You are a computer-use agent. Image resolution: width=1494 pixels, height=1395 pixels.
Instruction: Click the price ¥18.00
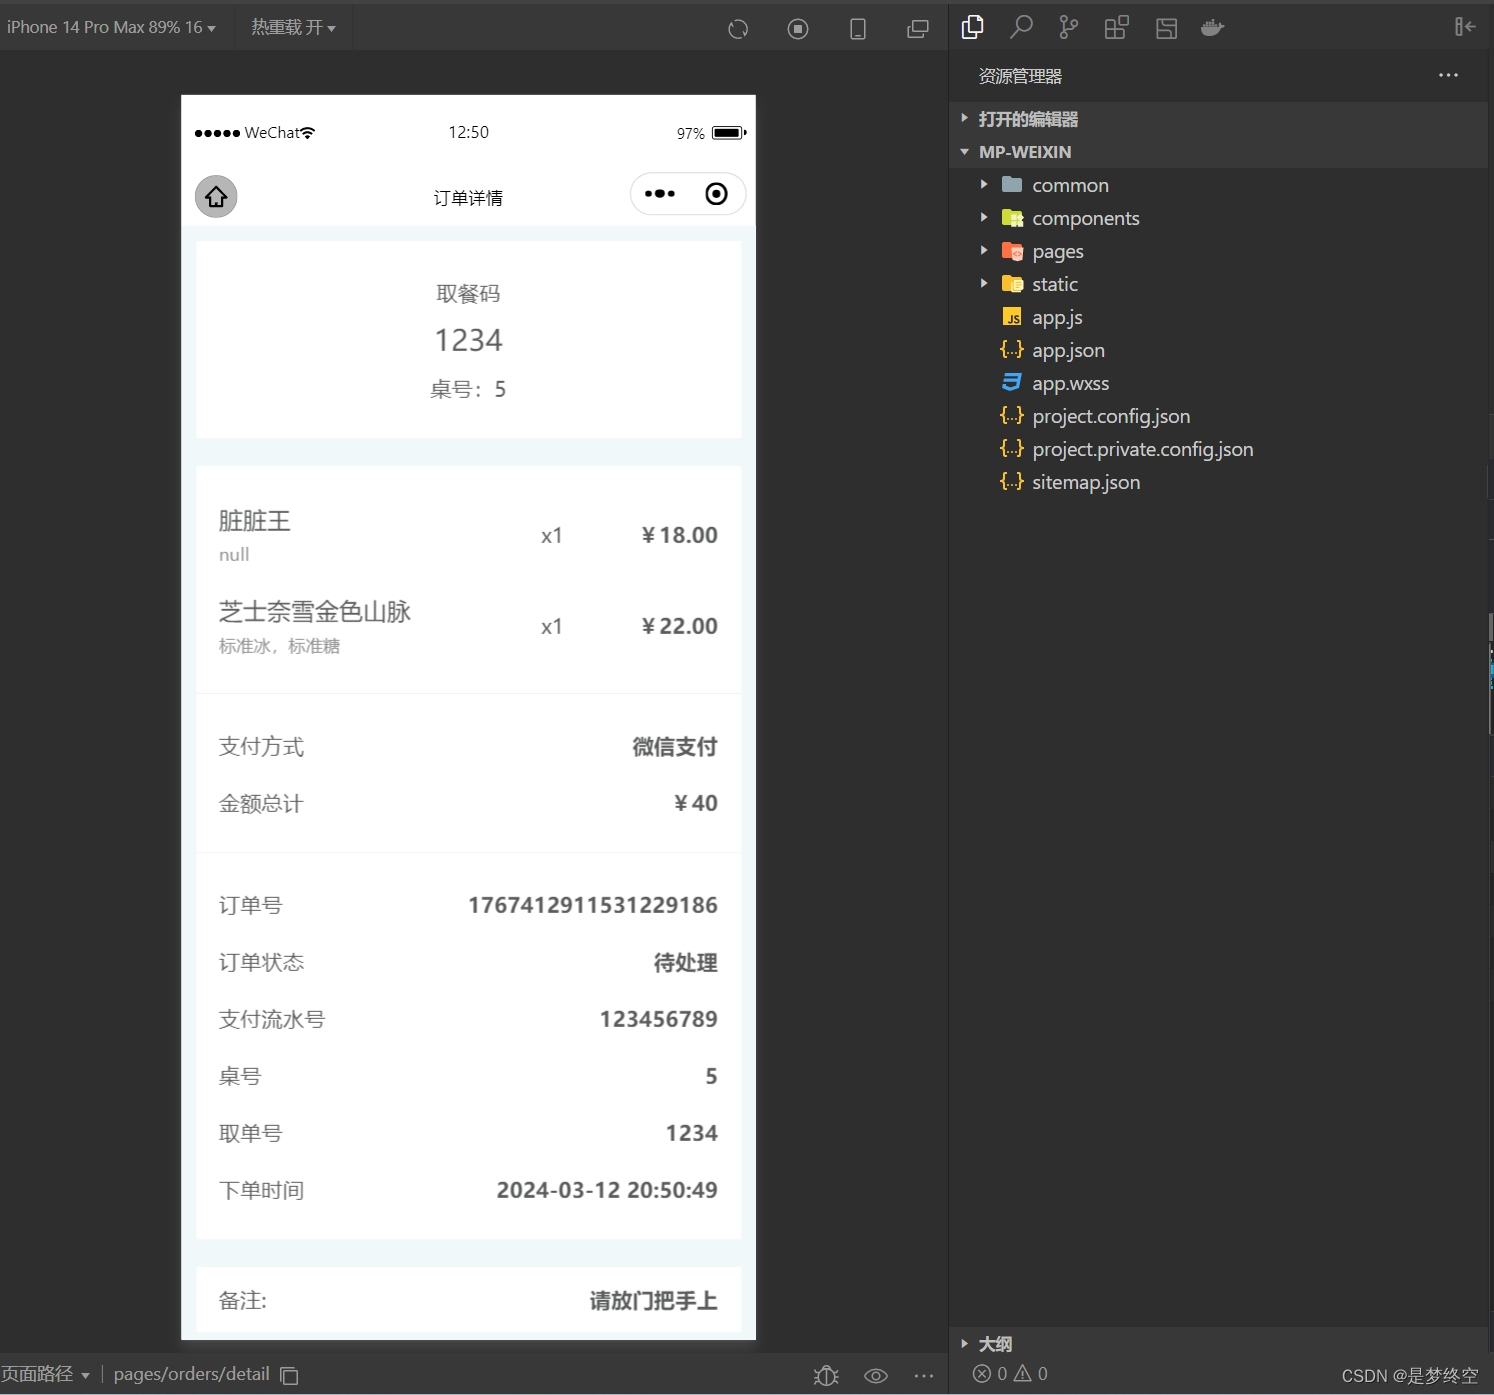tap(679, 535)
